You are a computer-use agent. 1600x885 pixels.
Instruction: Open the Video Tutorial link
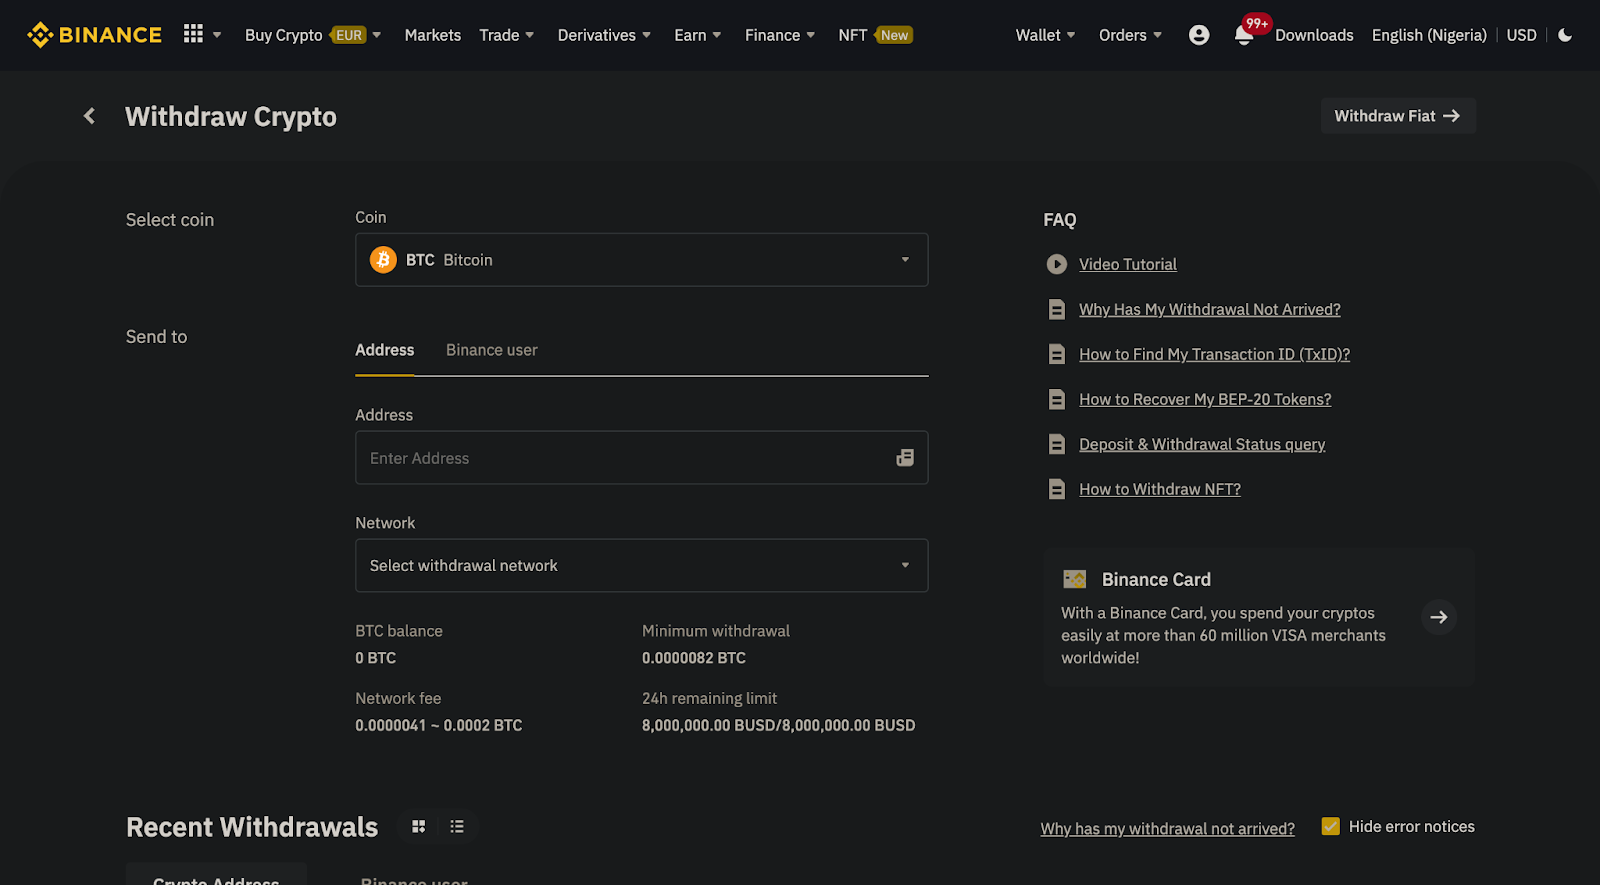(x=1128, y=264)
